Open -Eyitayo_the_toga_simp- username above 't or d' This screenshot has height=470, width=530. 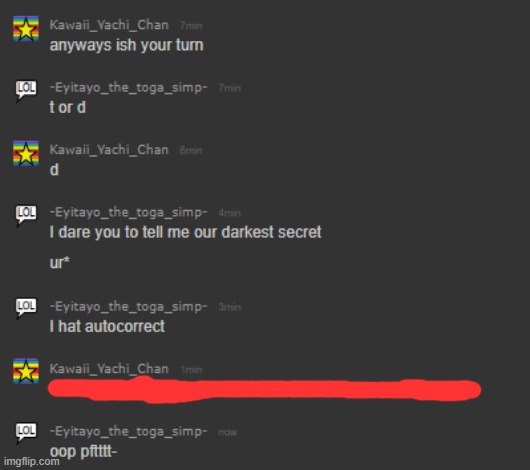point(128,88)
